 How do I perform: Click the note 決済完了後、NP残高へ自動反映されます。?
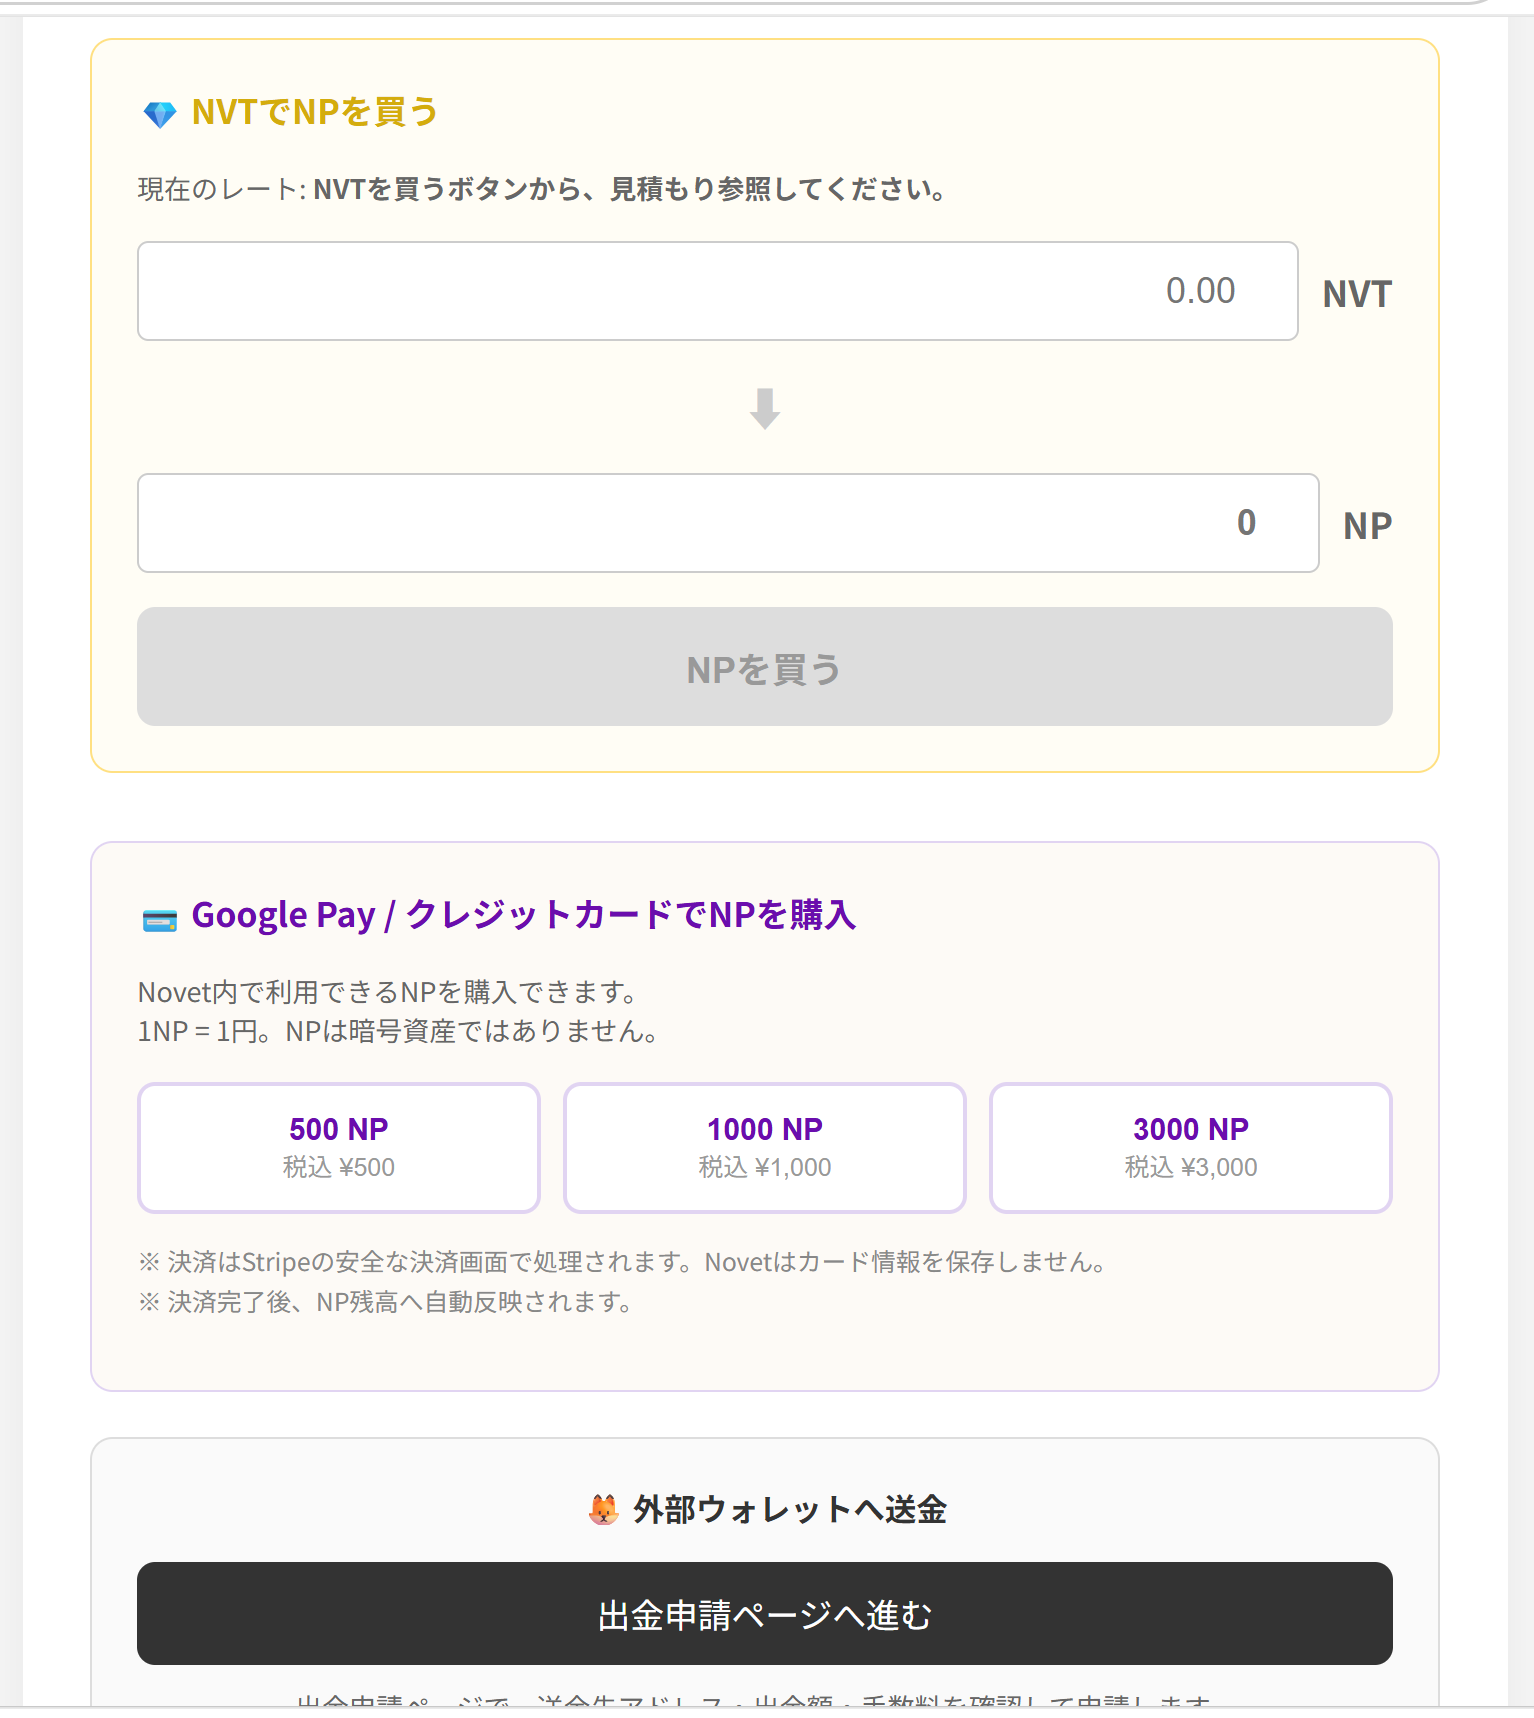[x=385, y=1302]
